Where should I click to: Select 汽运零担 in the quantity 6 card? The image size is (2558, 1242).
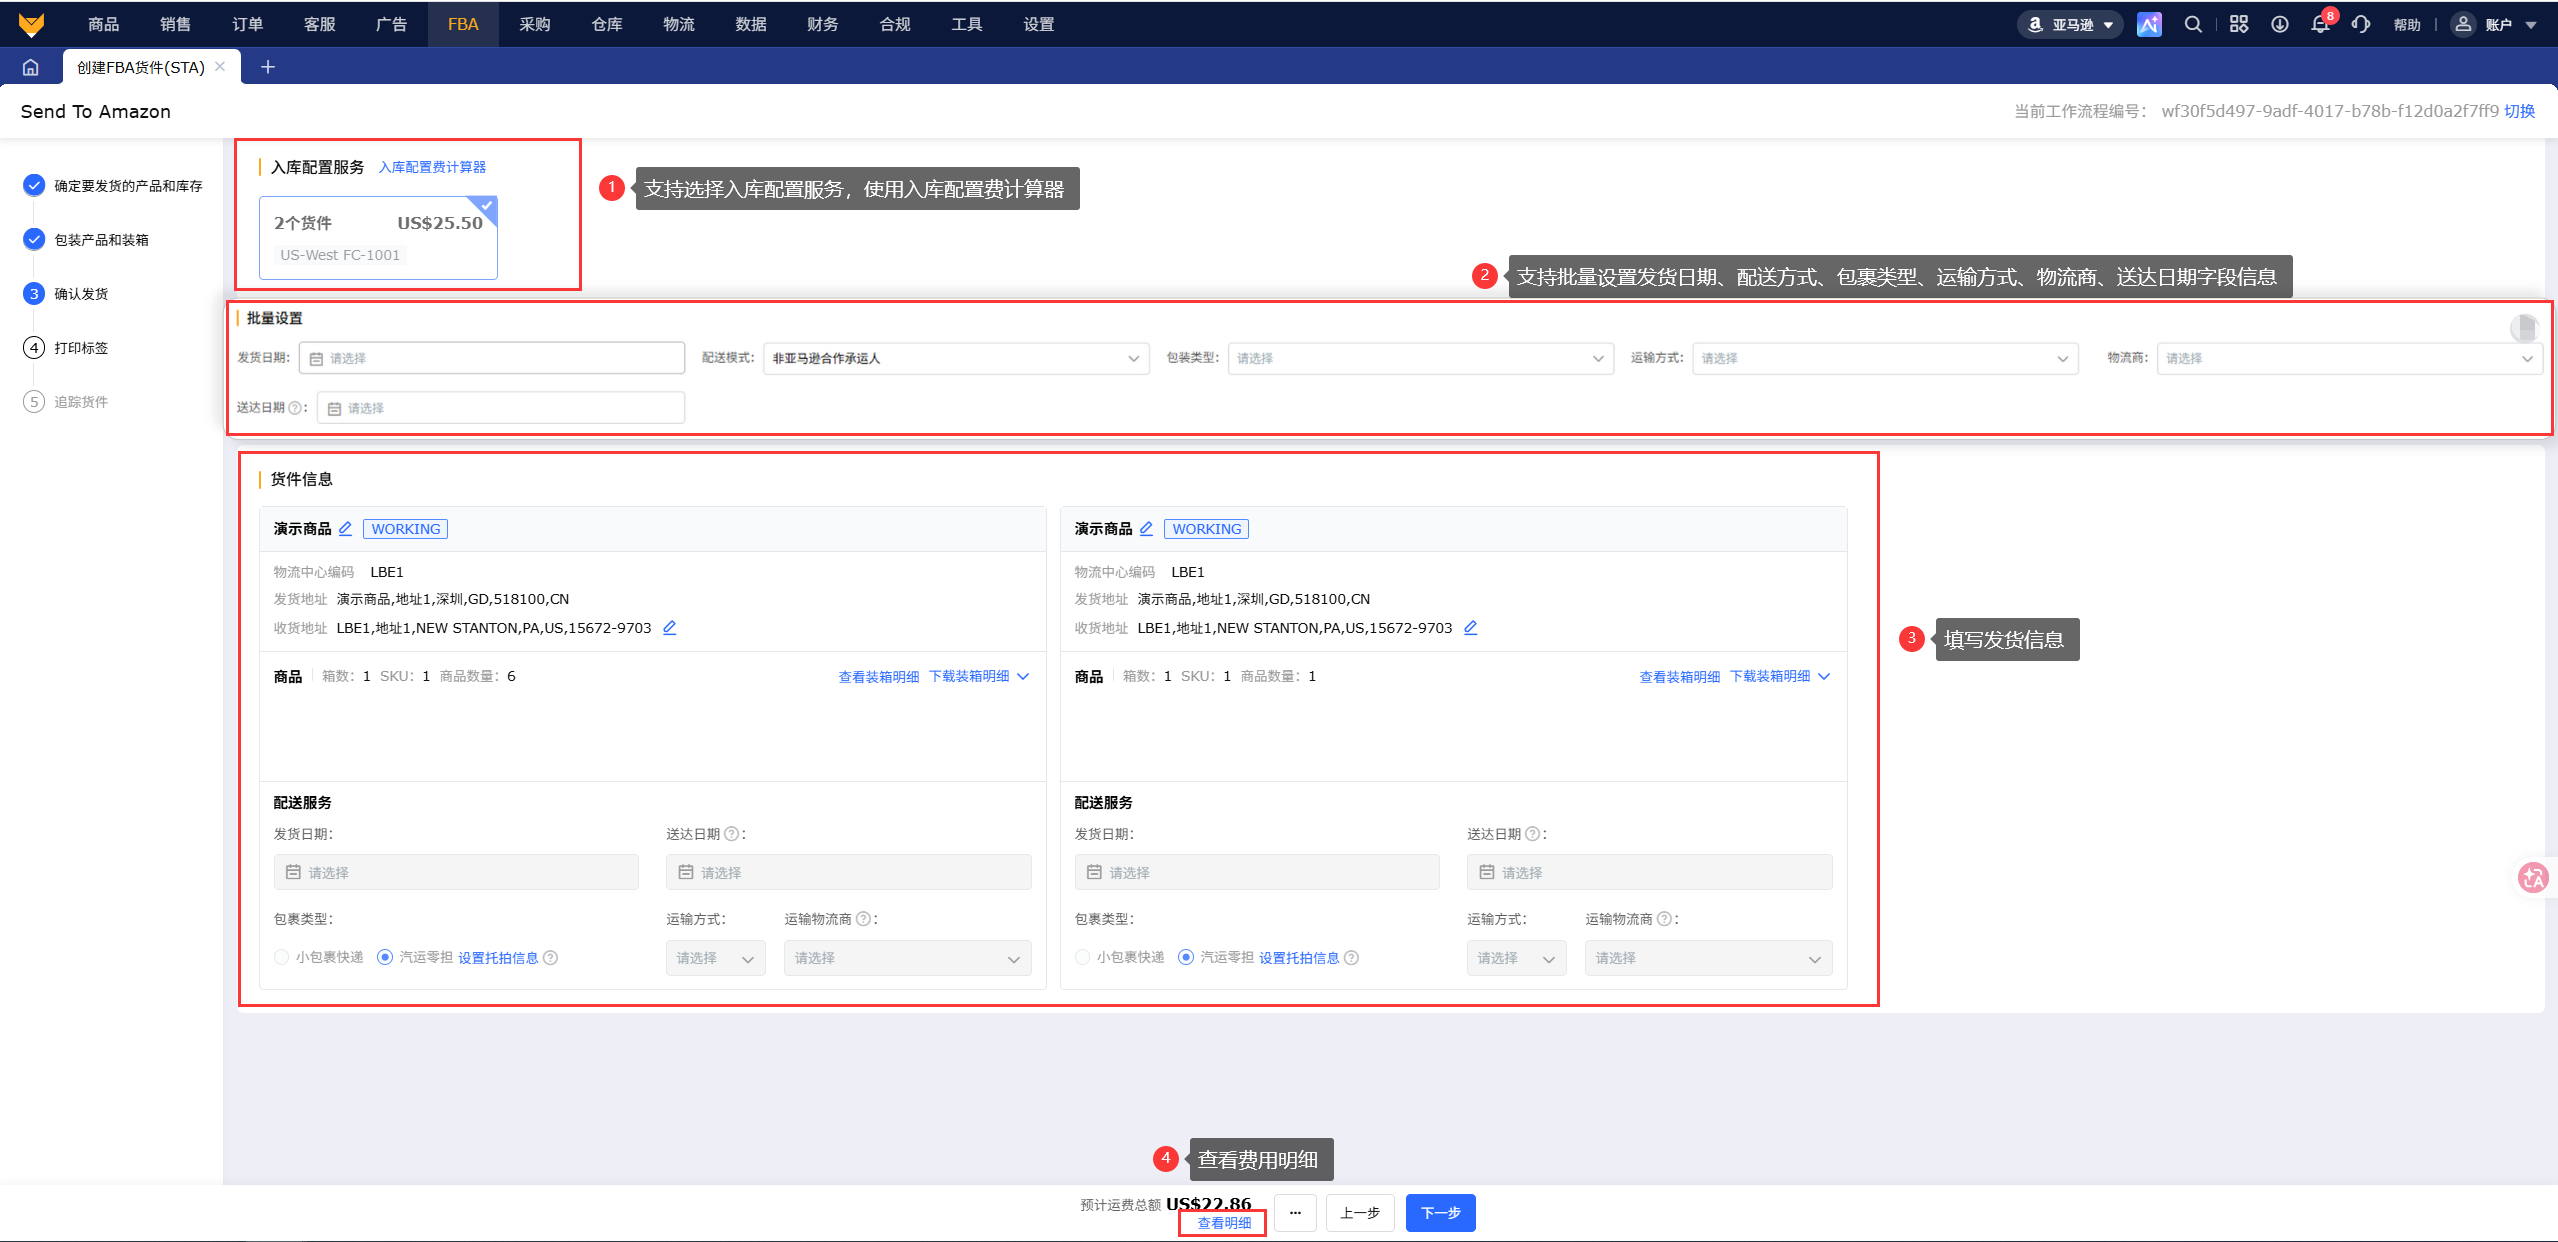(x=385, y=958)
